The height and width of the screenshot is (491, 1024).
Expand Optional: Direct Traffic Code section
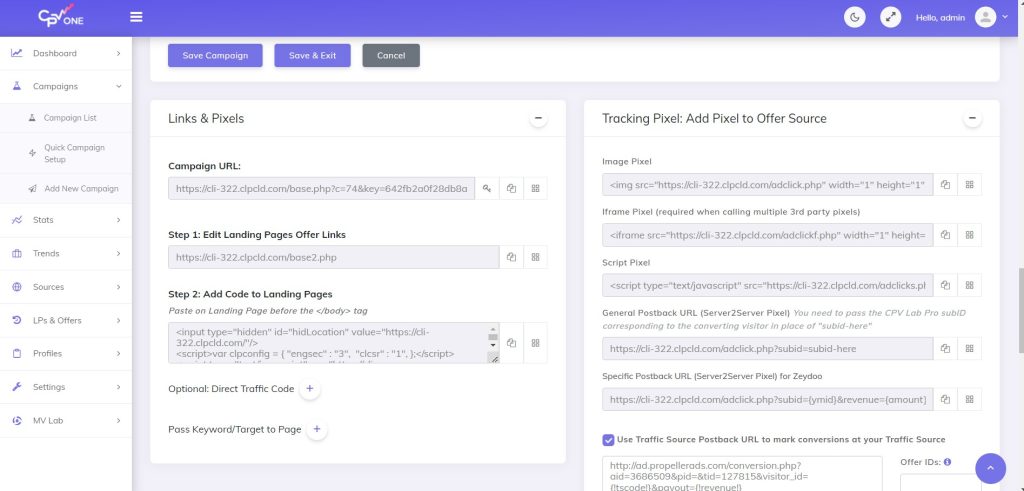pyautogui.click(x=310, y=388)
